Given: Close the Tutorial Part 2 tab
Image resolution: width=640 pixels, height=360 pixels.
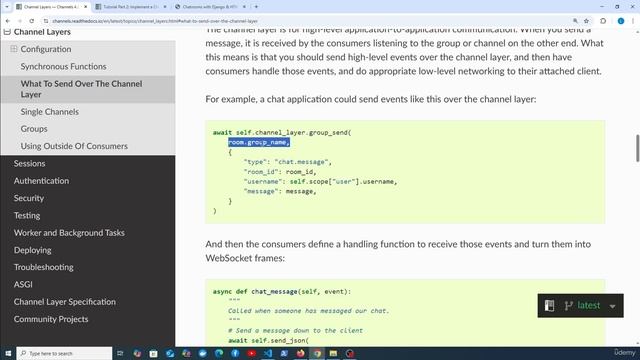Looking at the screenshot, I should pyautogui.click(x=165, y=7).
